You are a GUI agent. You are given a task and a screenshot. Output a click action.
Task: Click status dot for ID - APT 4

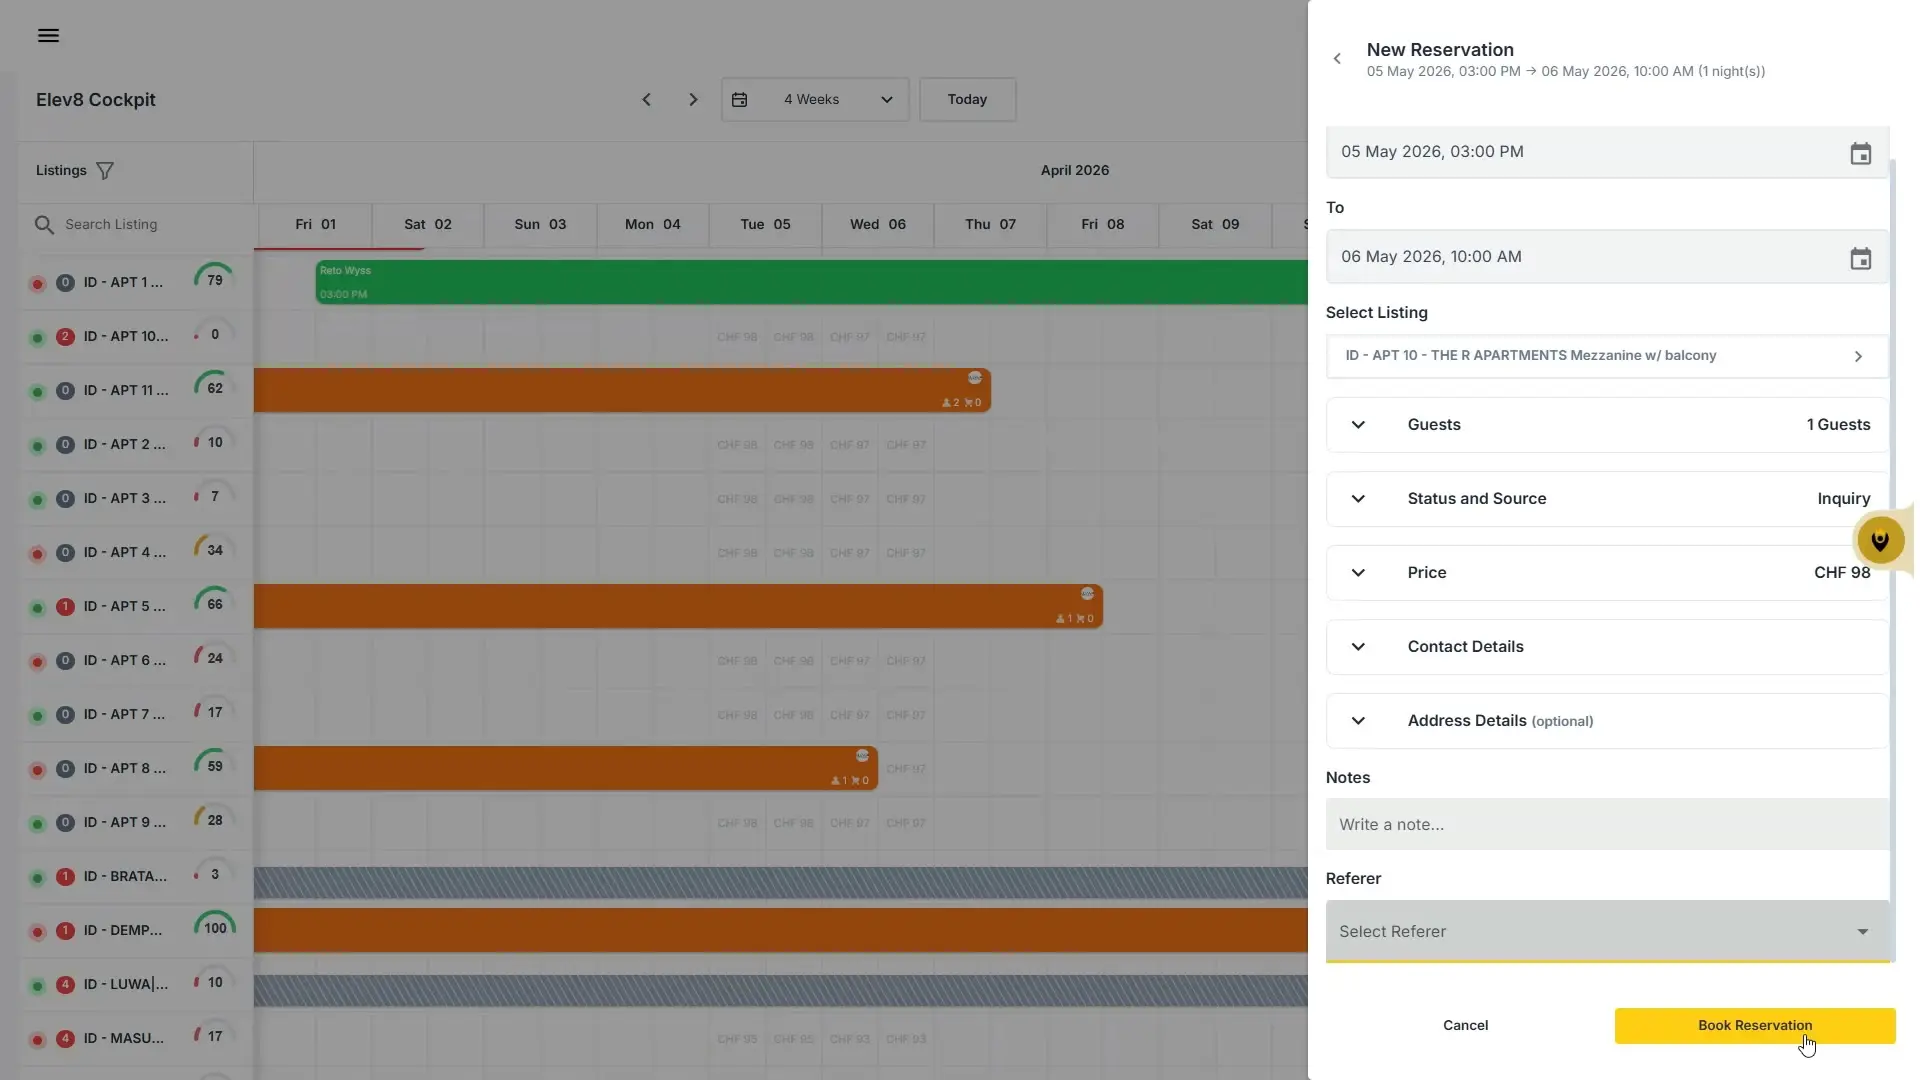click(x=37, y=554)
